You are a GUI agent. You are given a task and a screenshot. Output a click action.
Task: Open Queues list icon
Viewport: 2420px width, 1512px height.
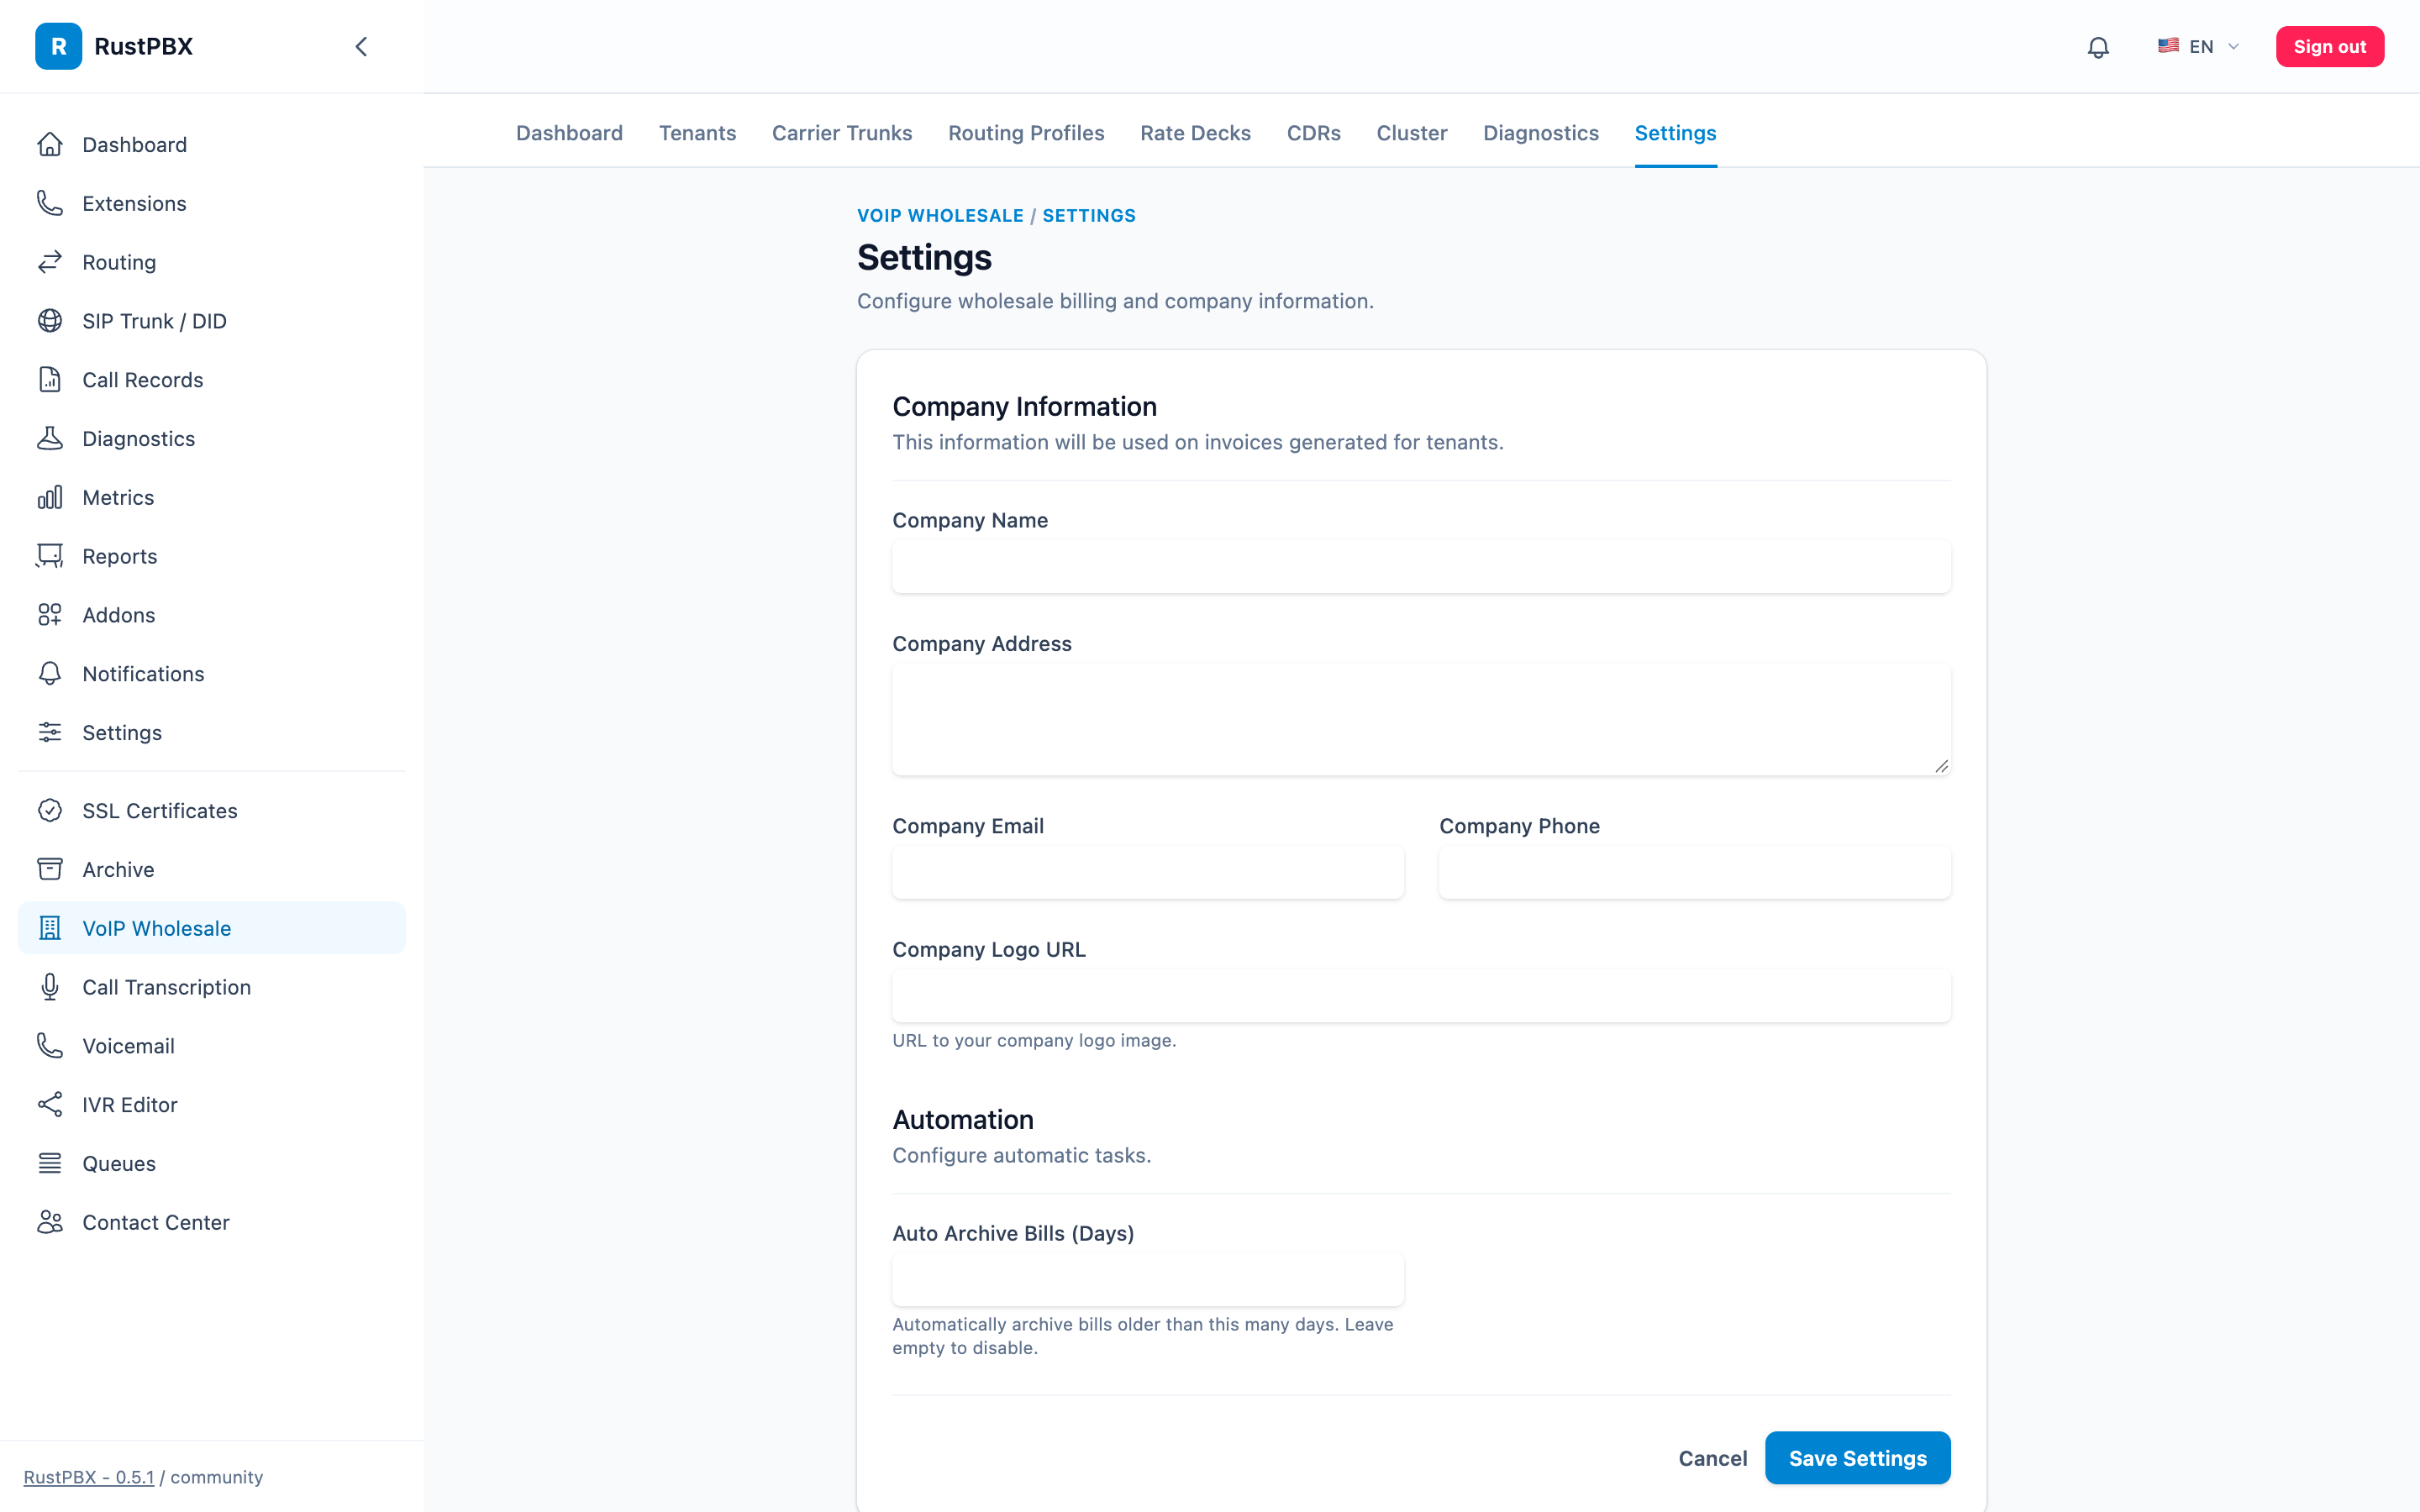(50, 1163)
